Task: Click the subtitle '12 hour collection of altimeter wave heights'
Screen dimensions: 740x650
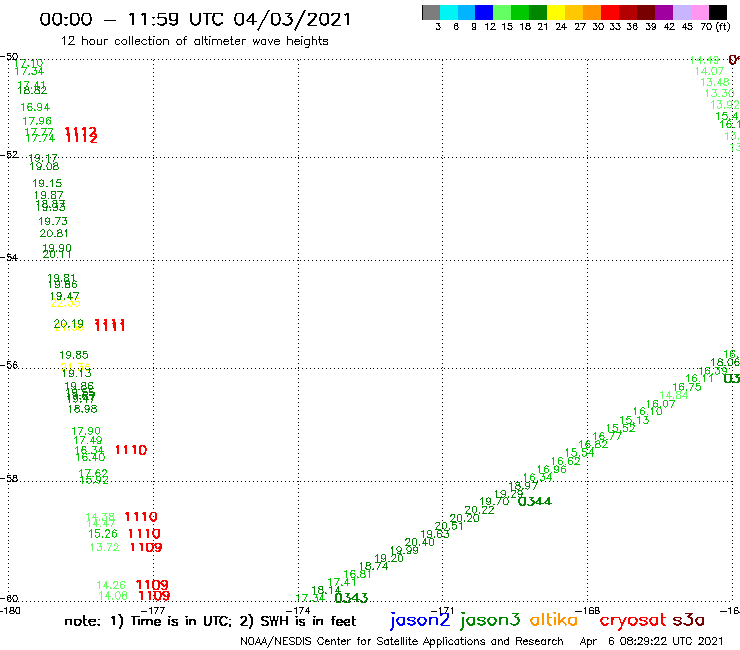Action: [x=194, y=41]
